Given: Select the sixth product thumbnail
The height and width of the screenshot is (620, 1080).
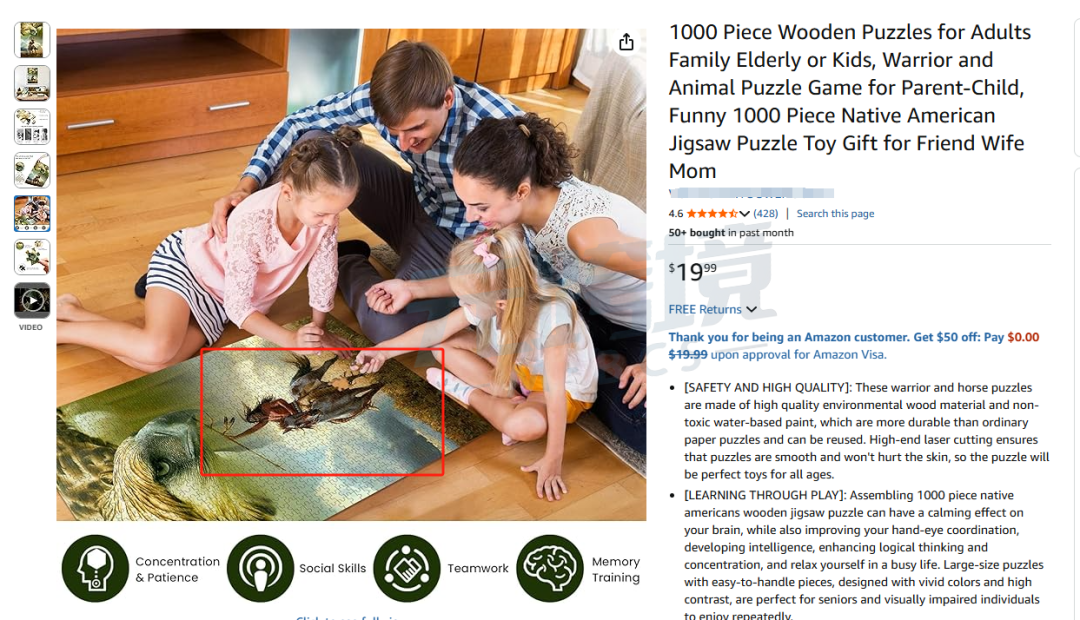Looking at the screenshot, I should (x=32, y=257).
